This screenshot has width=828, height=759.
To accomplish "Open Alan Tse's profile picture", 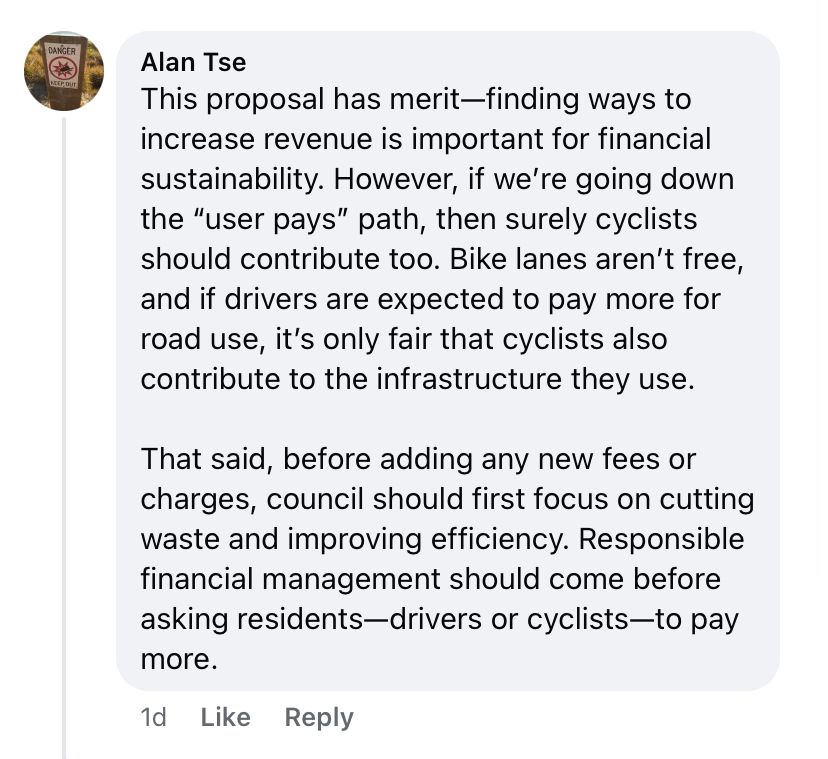I will 63,71.
